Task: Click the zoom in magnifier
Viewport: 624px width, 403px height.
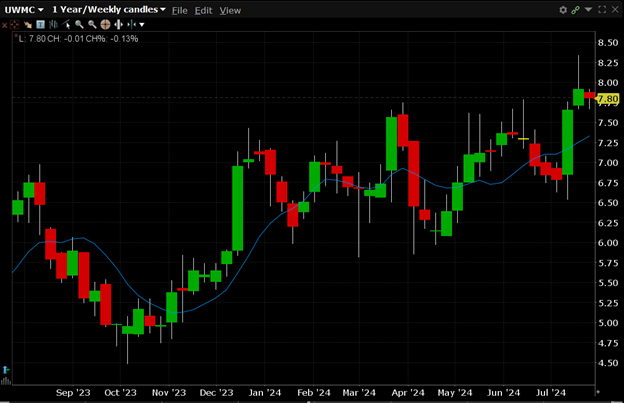Action: pyautogui.click(x=79, y=25)
